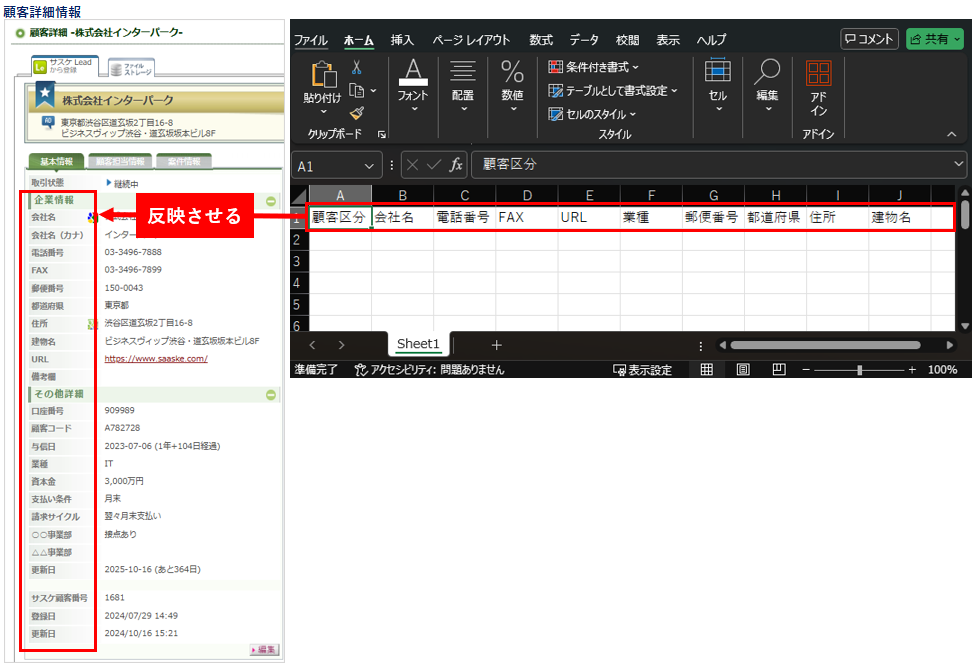Click the Cut scissors icon in Excel

357,67
